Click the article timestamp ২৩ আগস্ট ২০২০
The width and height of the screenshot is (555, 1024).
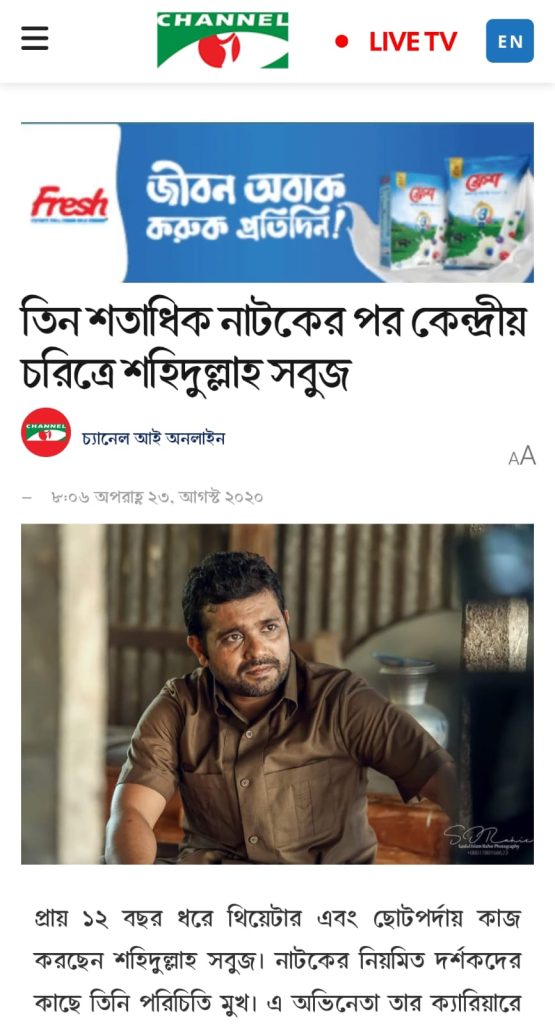click(157, 497)
